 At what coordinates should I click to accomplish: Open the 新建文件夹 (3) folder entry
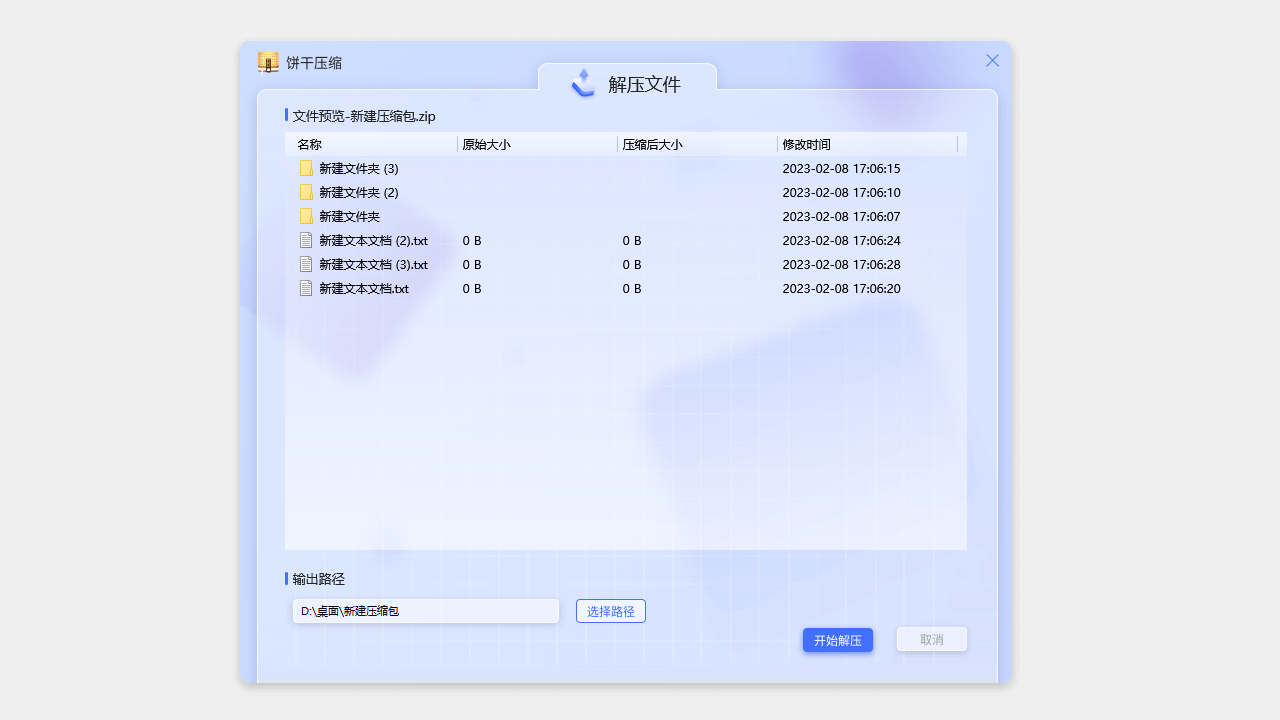coord(358,168)
